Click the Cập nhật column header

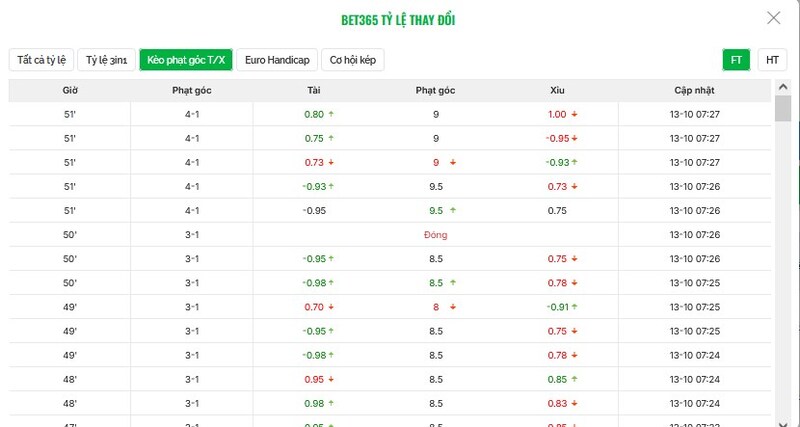(694, 90)
